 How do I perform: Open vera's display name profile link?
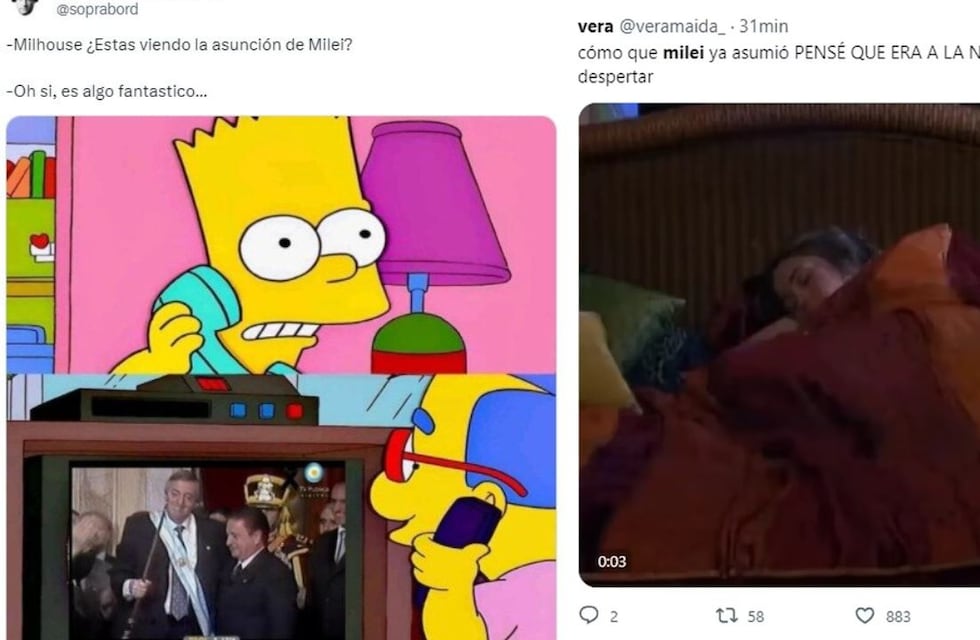click(595, 26)
